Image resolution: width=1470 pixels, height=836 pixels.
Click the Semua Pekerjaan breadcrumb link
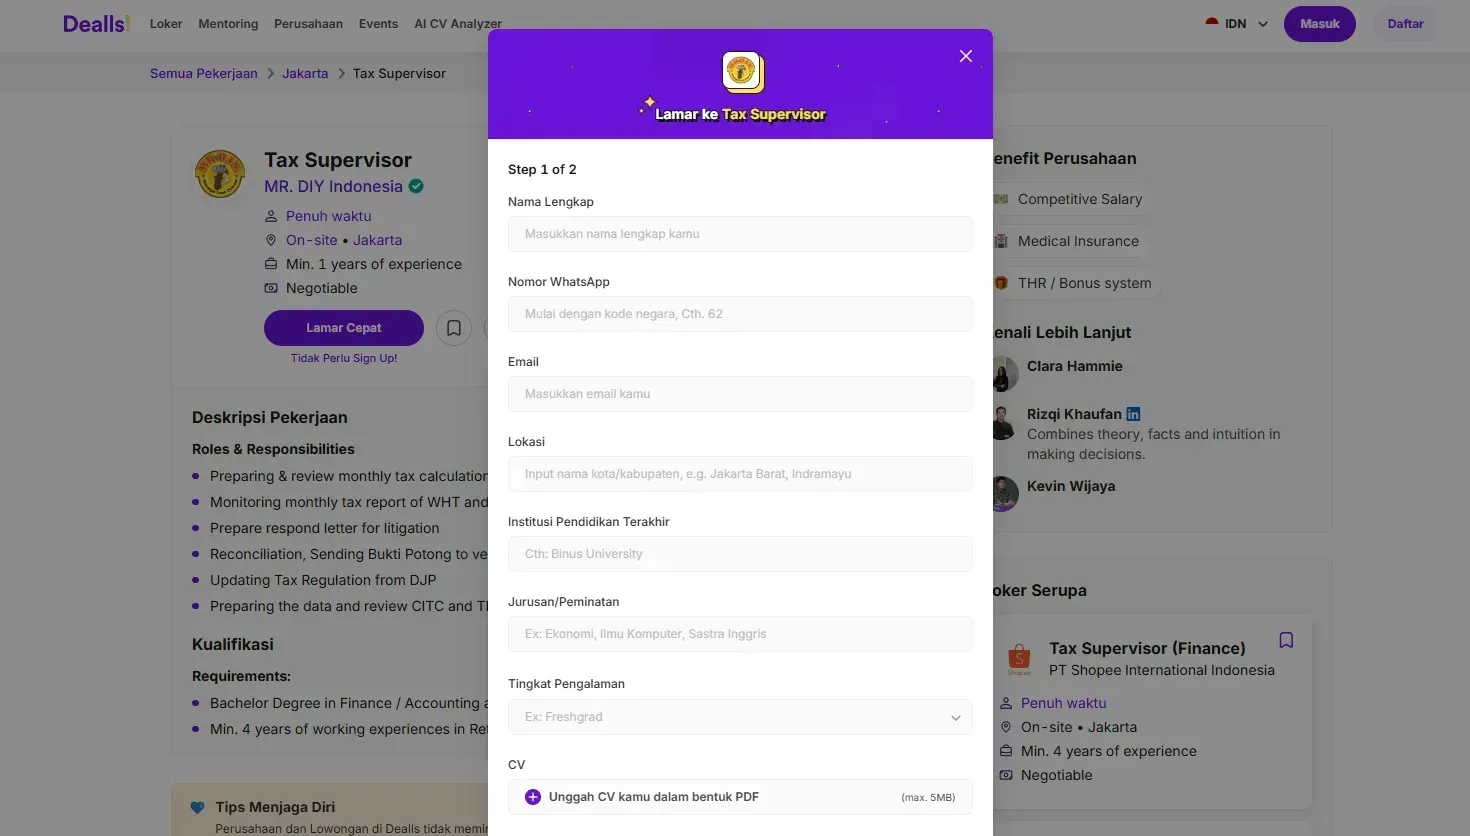[204, 73]
